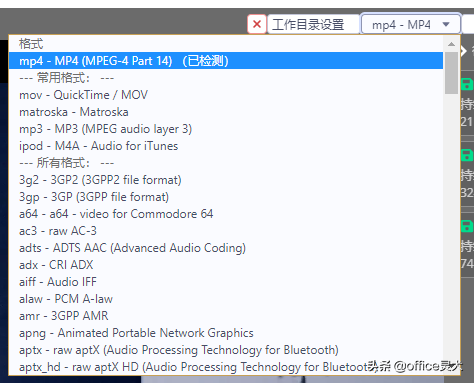Click the red X clear button
The width and height of the screenshot is (474, 383).
pos(257,24)
